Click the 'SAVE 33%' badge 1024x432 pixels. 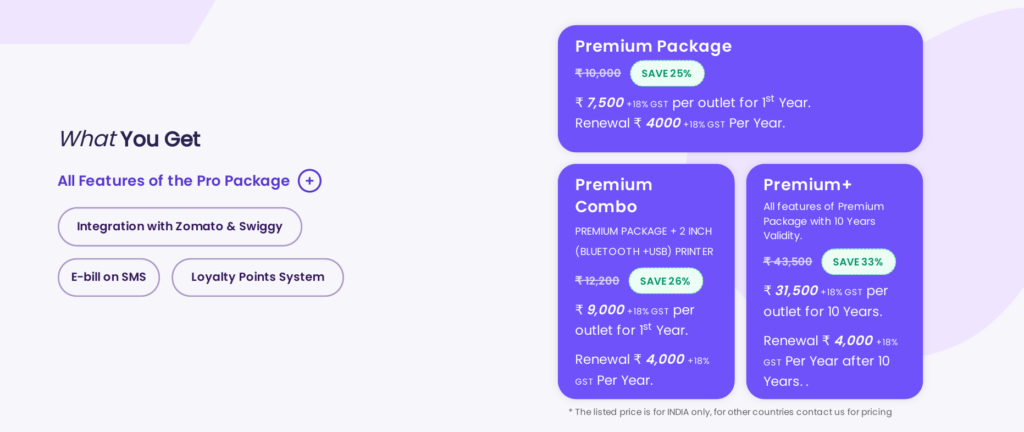[x=858, y=262]
